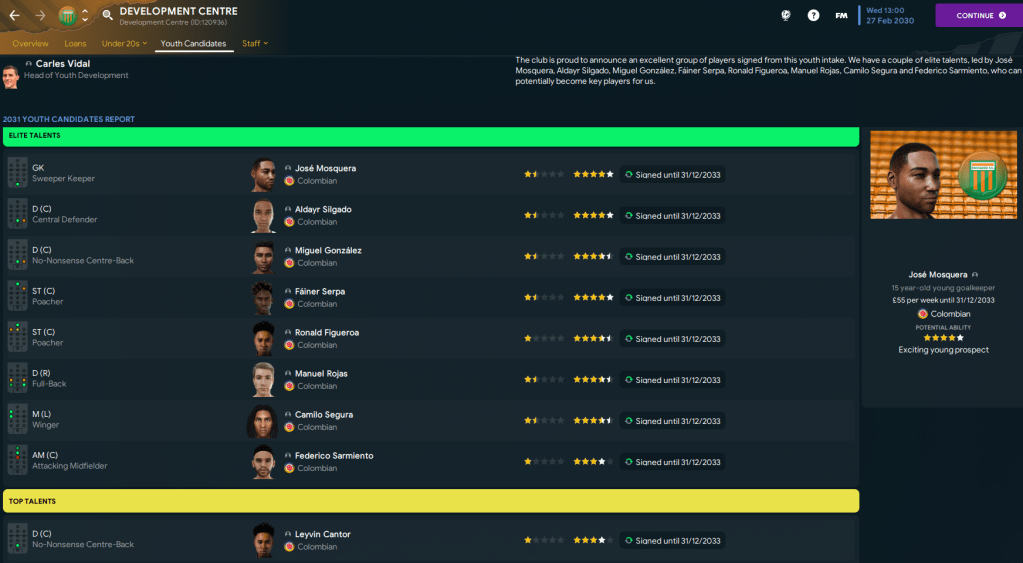Open the FM menu

coord(842,16)
